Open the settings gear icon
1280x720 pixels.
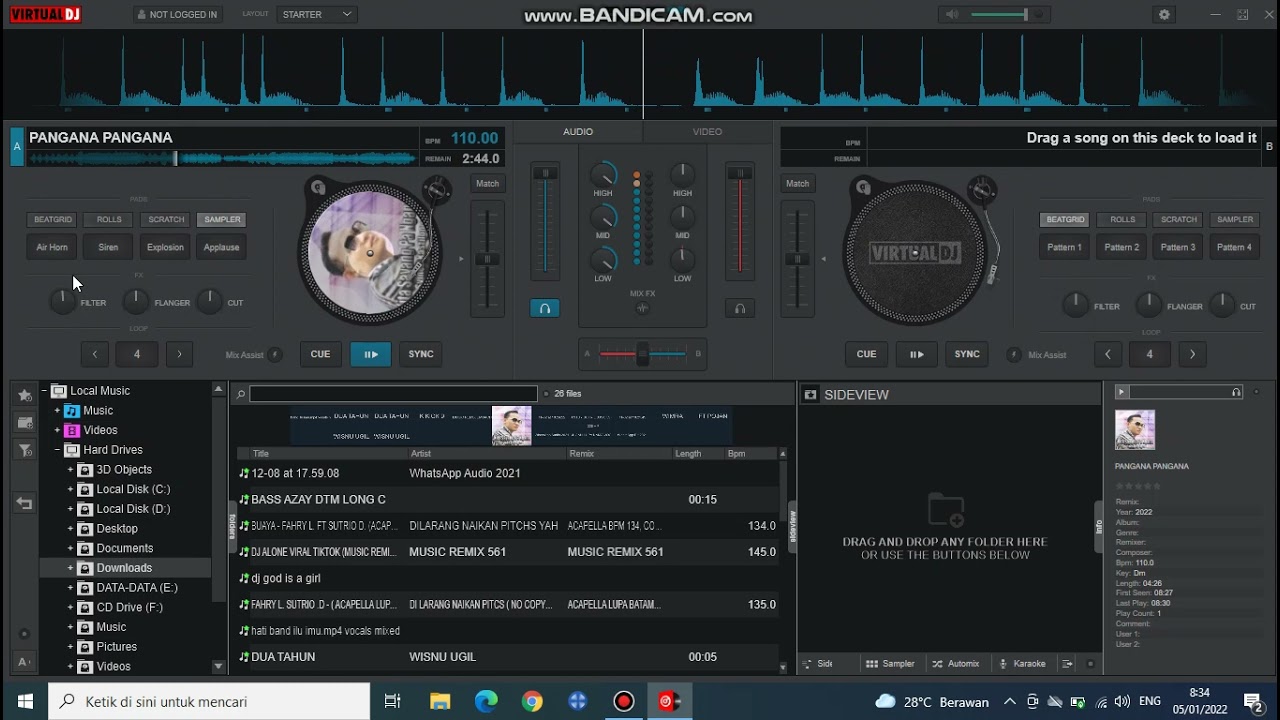pos(1164,15)
